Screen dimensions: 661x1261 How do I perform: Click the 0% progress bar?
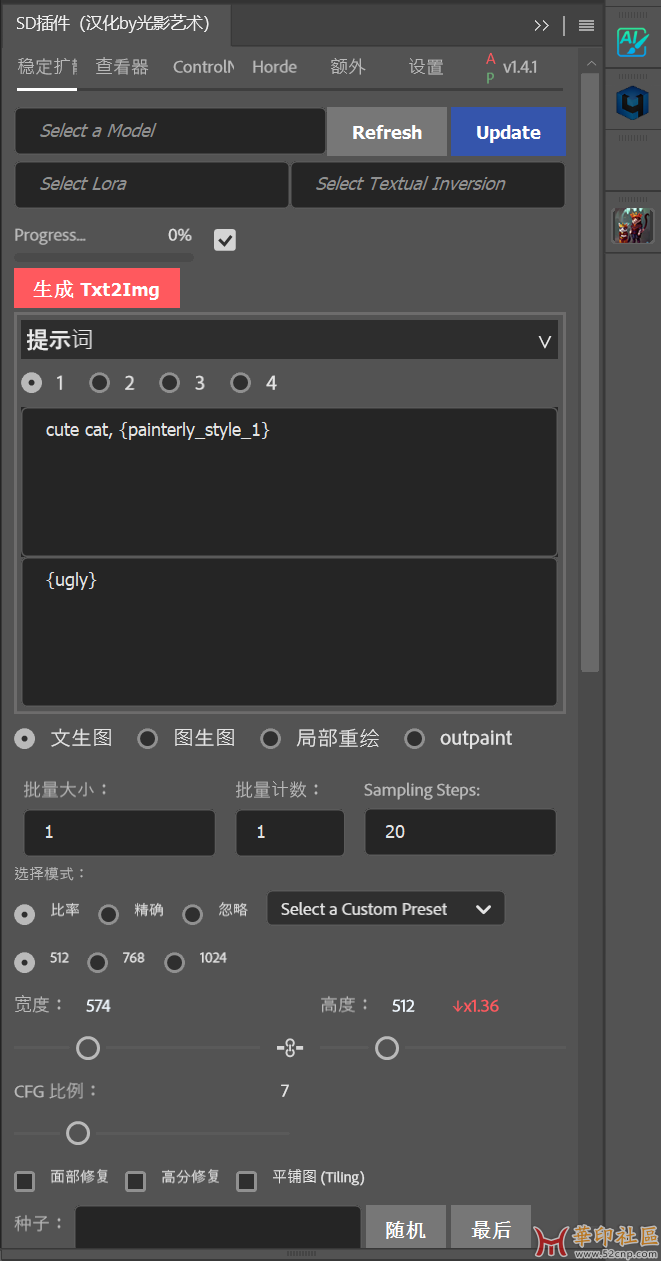104,258
